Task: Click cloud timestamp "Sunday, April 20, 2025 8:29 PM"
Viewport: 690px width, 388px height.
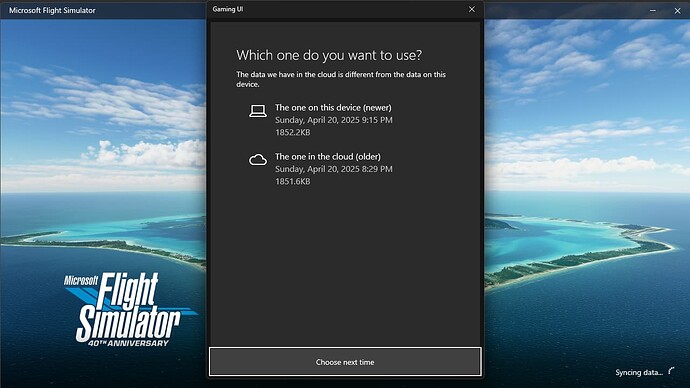Action: tap(334, 168)
